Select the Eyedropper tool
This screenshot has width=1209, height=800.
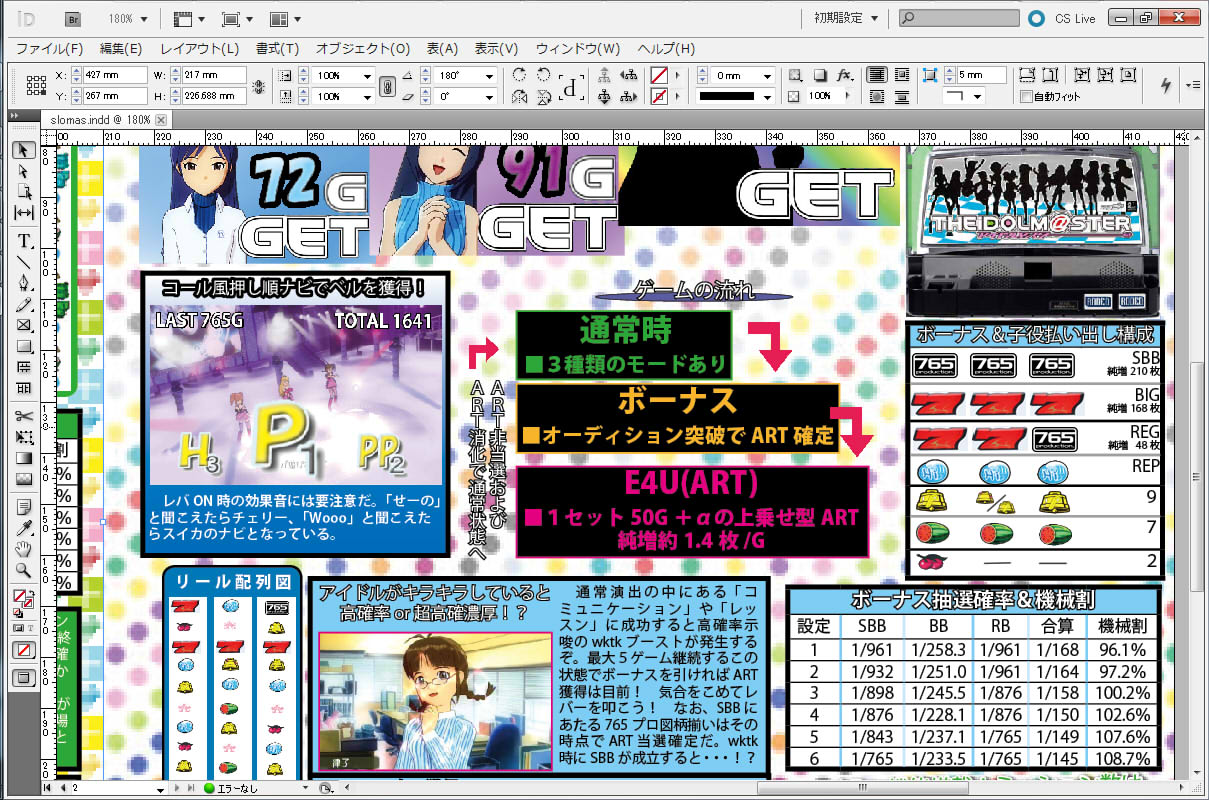click(x=24, y=528)
